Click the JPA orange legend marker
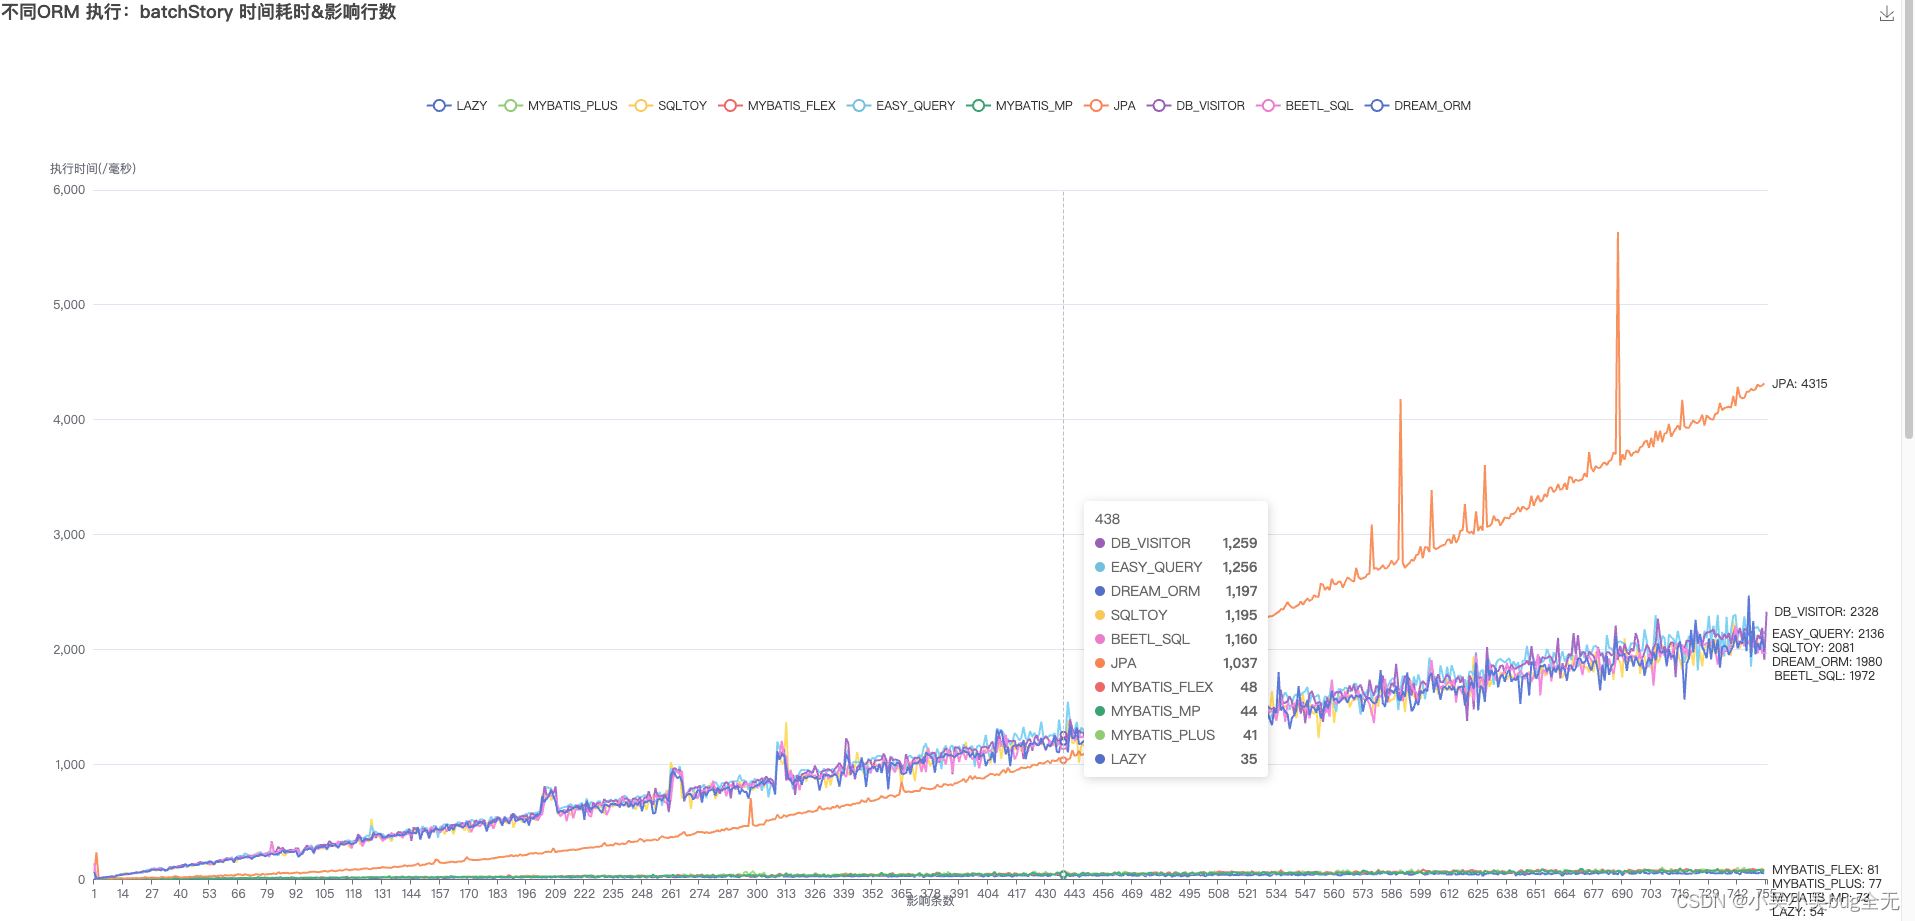 pos(1096,106)
